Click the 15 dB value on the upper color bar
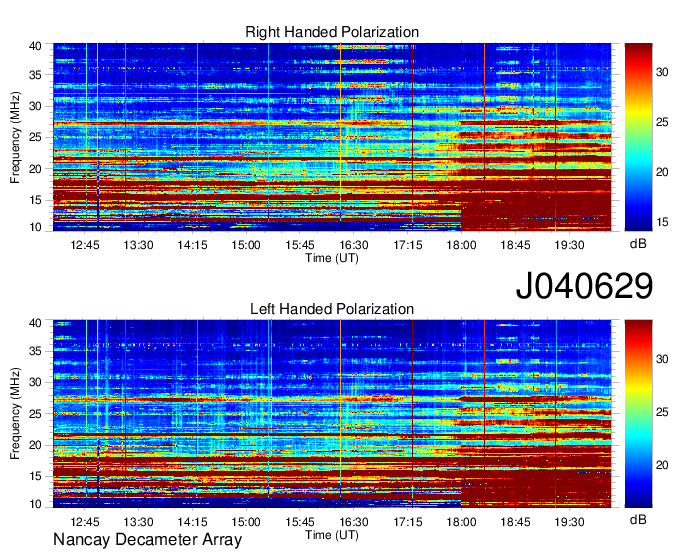680x552 pixels. (662, 222)
